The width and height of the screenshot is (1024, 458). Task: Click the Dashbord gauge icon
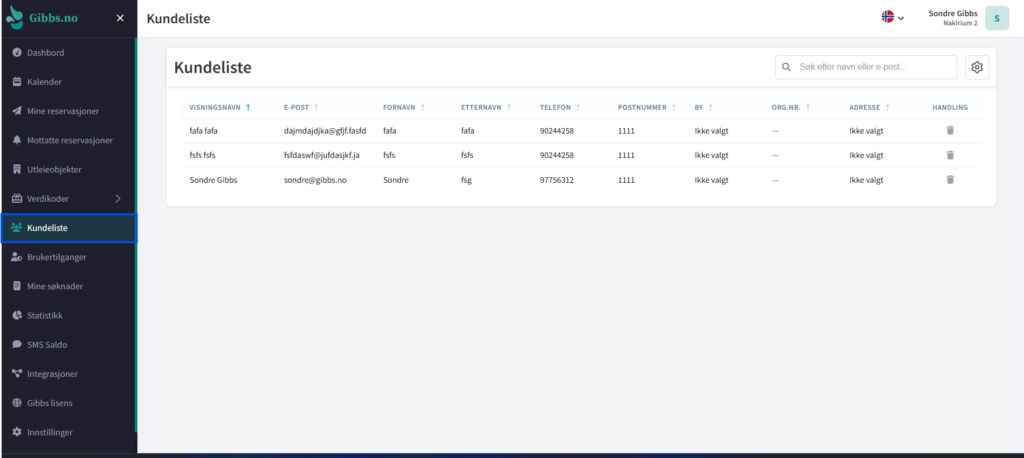click(x=17, y=52)
